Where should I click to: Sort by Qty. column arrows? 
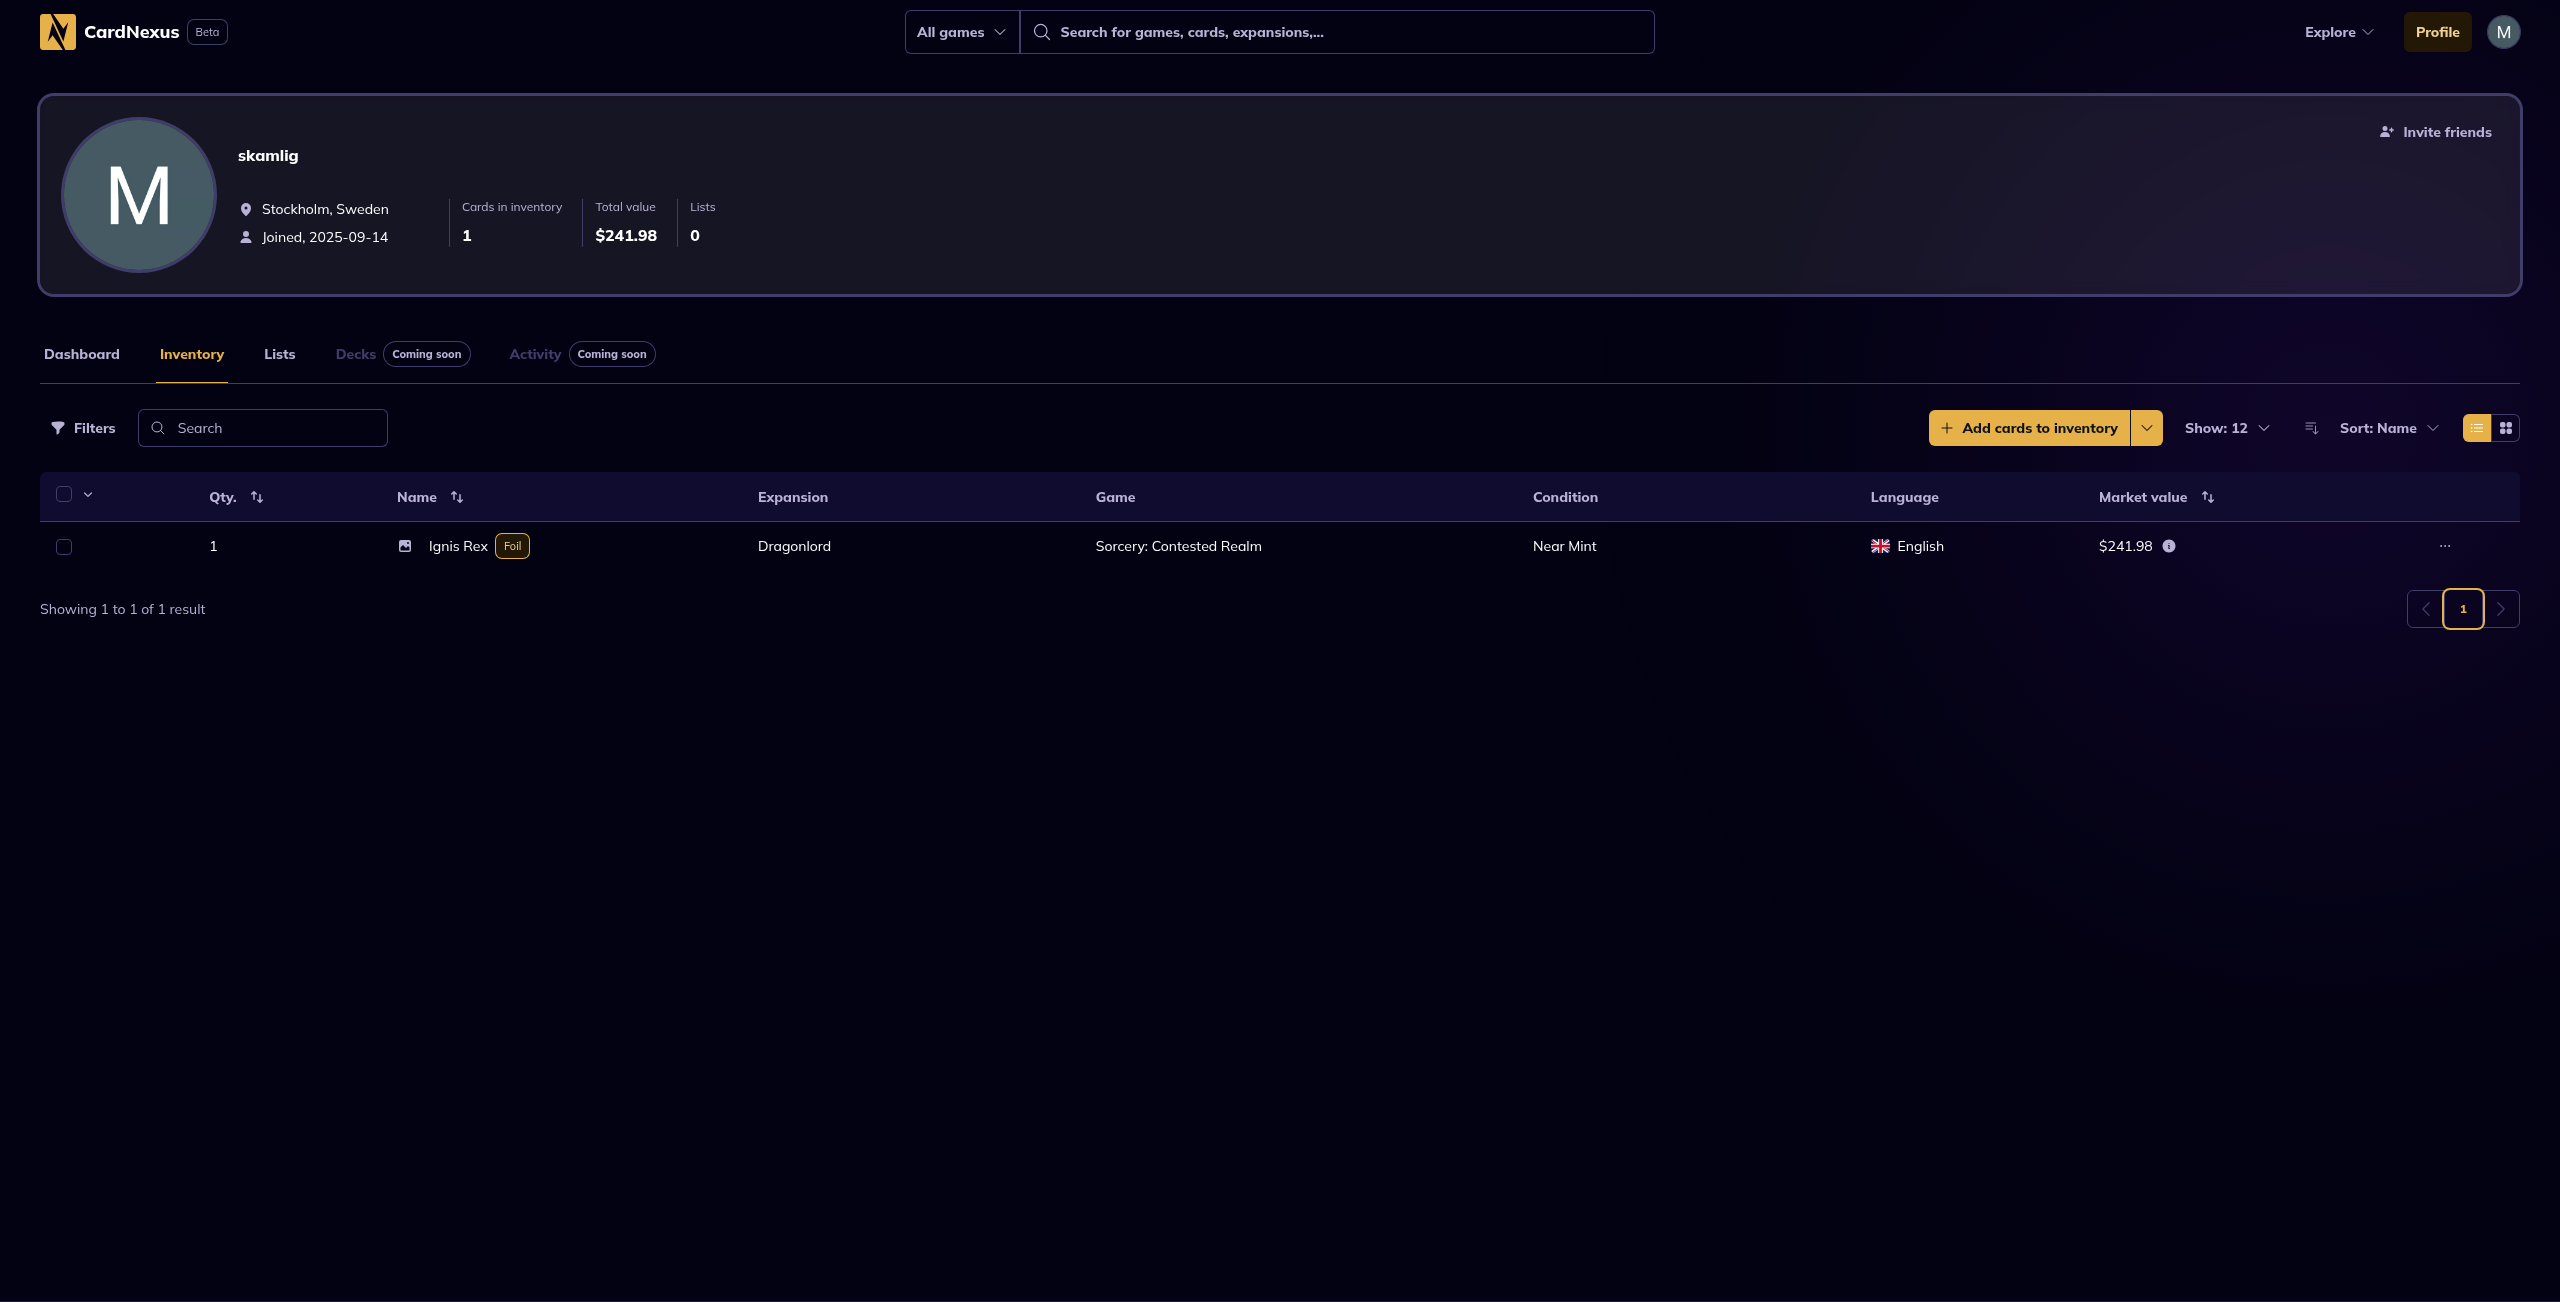pos(257,497)
